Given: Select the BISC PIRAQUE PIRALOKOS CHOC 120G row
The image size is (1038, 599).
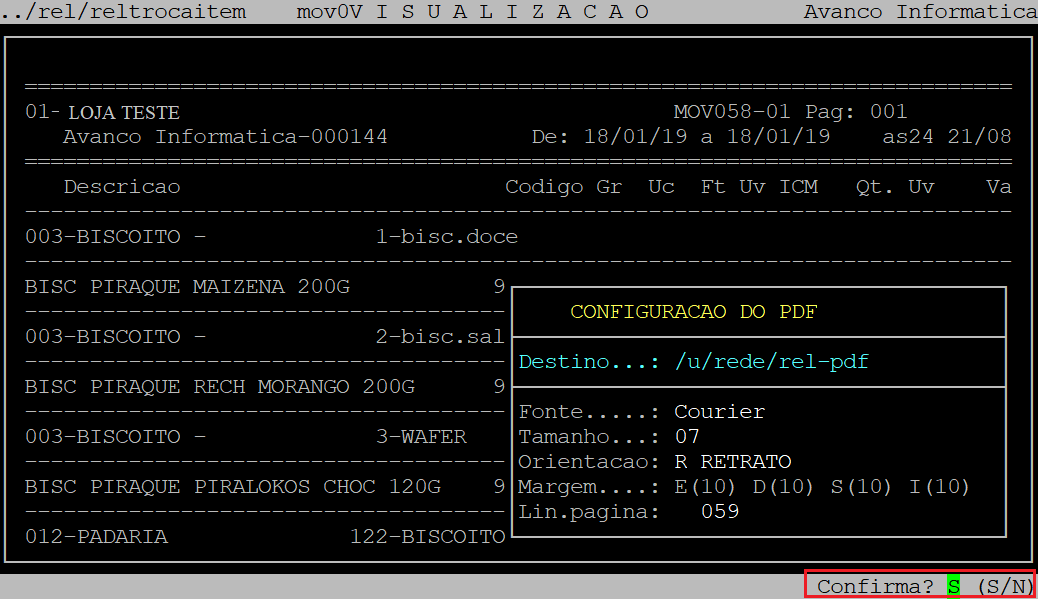Looking at the screenshot, I should (232, 487).
